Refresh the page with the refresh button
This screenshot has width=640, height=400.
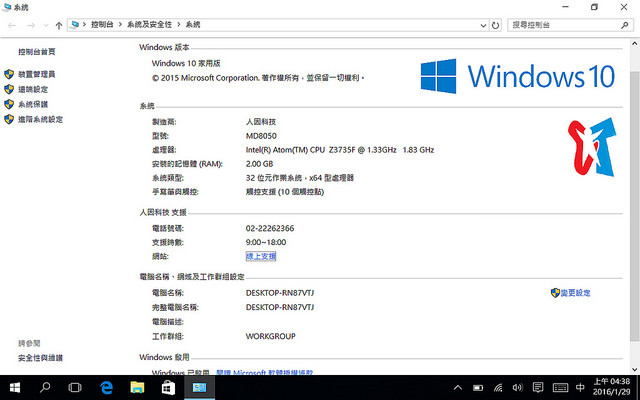(x=495, y=25)
